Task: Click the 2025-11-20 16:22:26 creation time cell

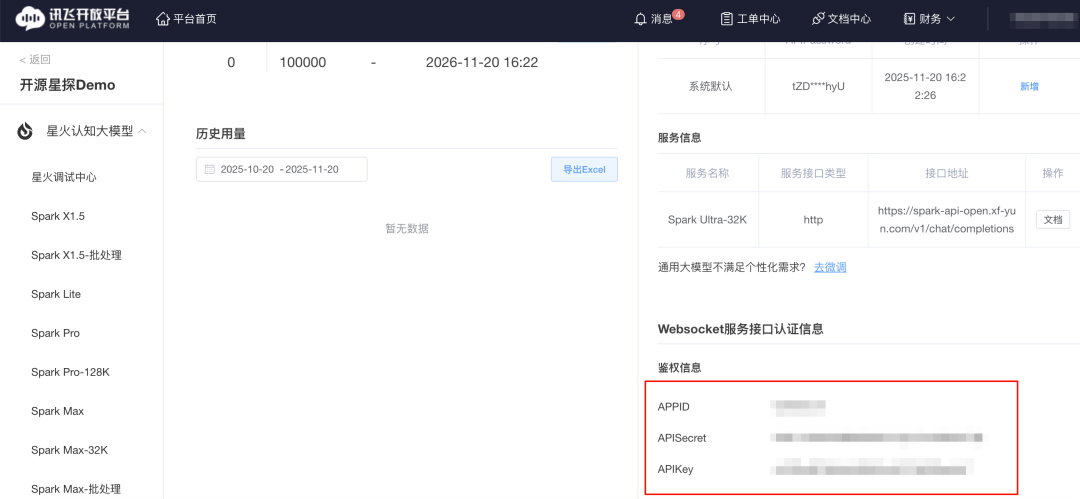Action: [925, 87]
